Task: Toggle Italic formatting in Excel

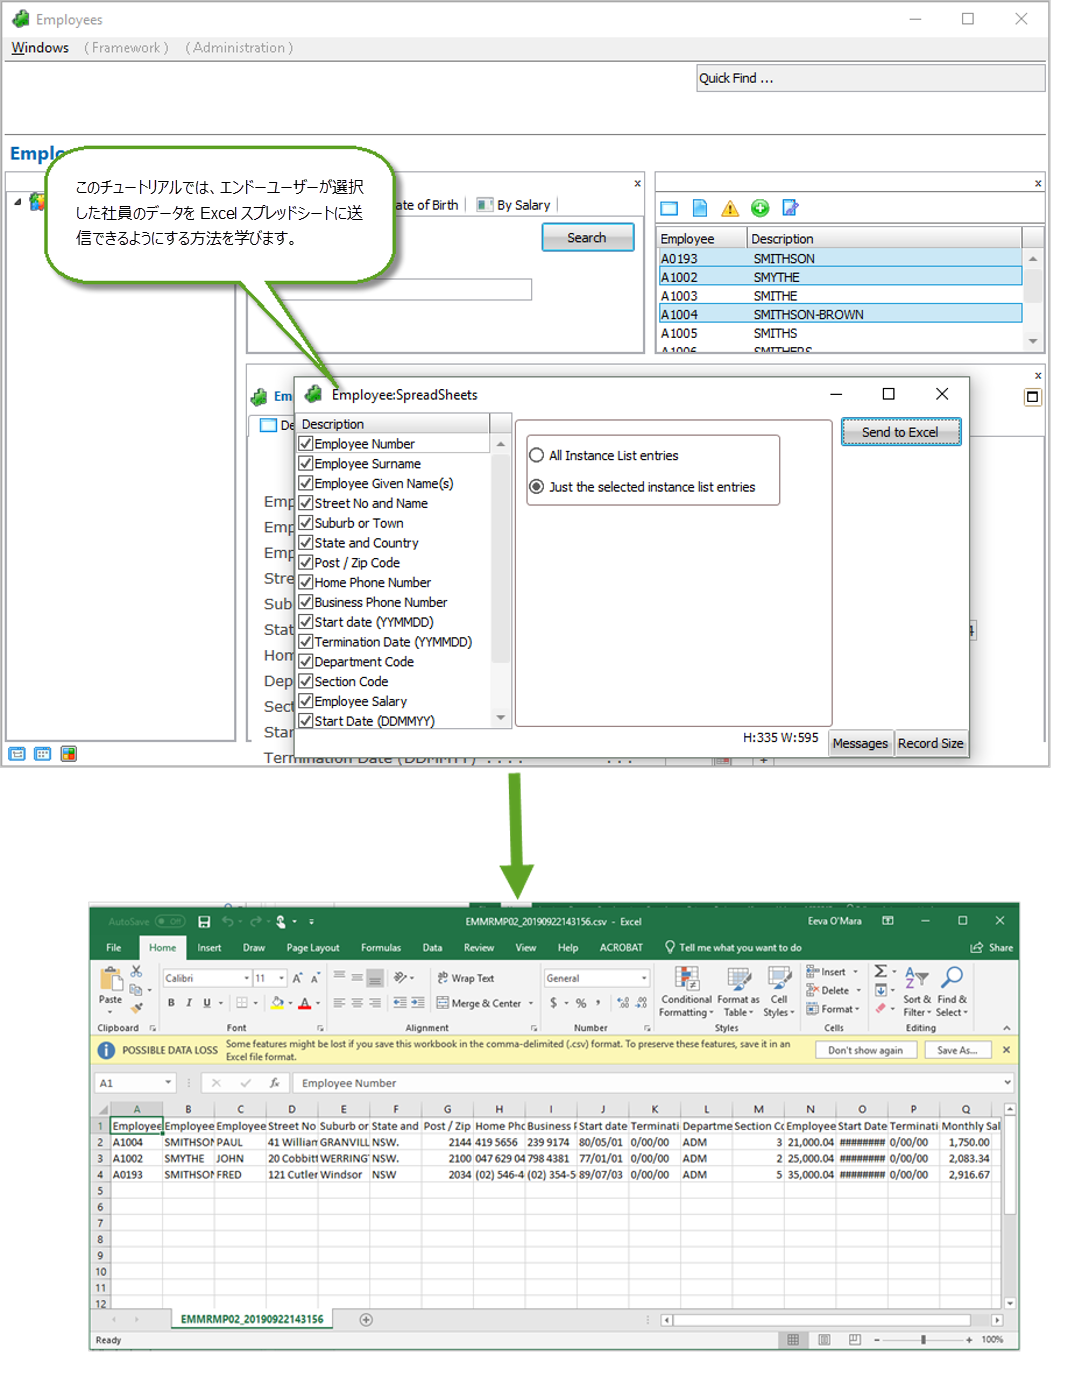Action: [188, 1003]
